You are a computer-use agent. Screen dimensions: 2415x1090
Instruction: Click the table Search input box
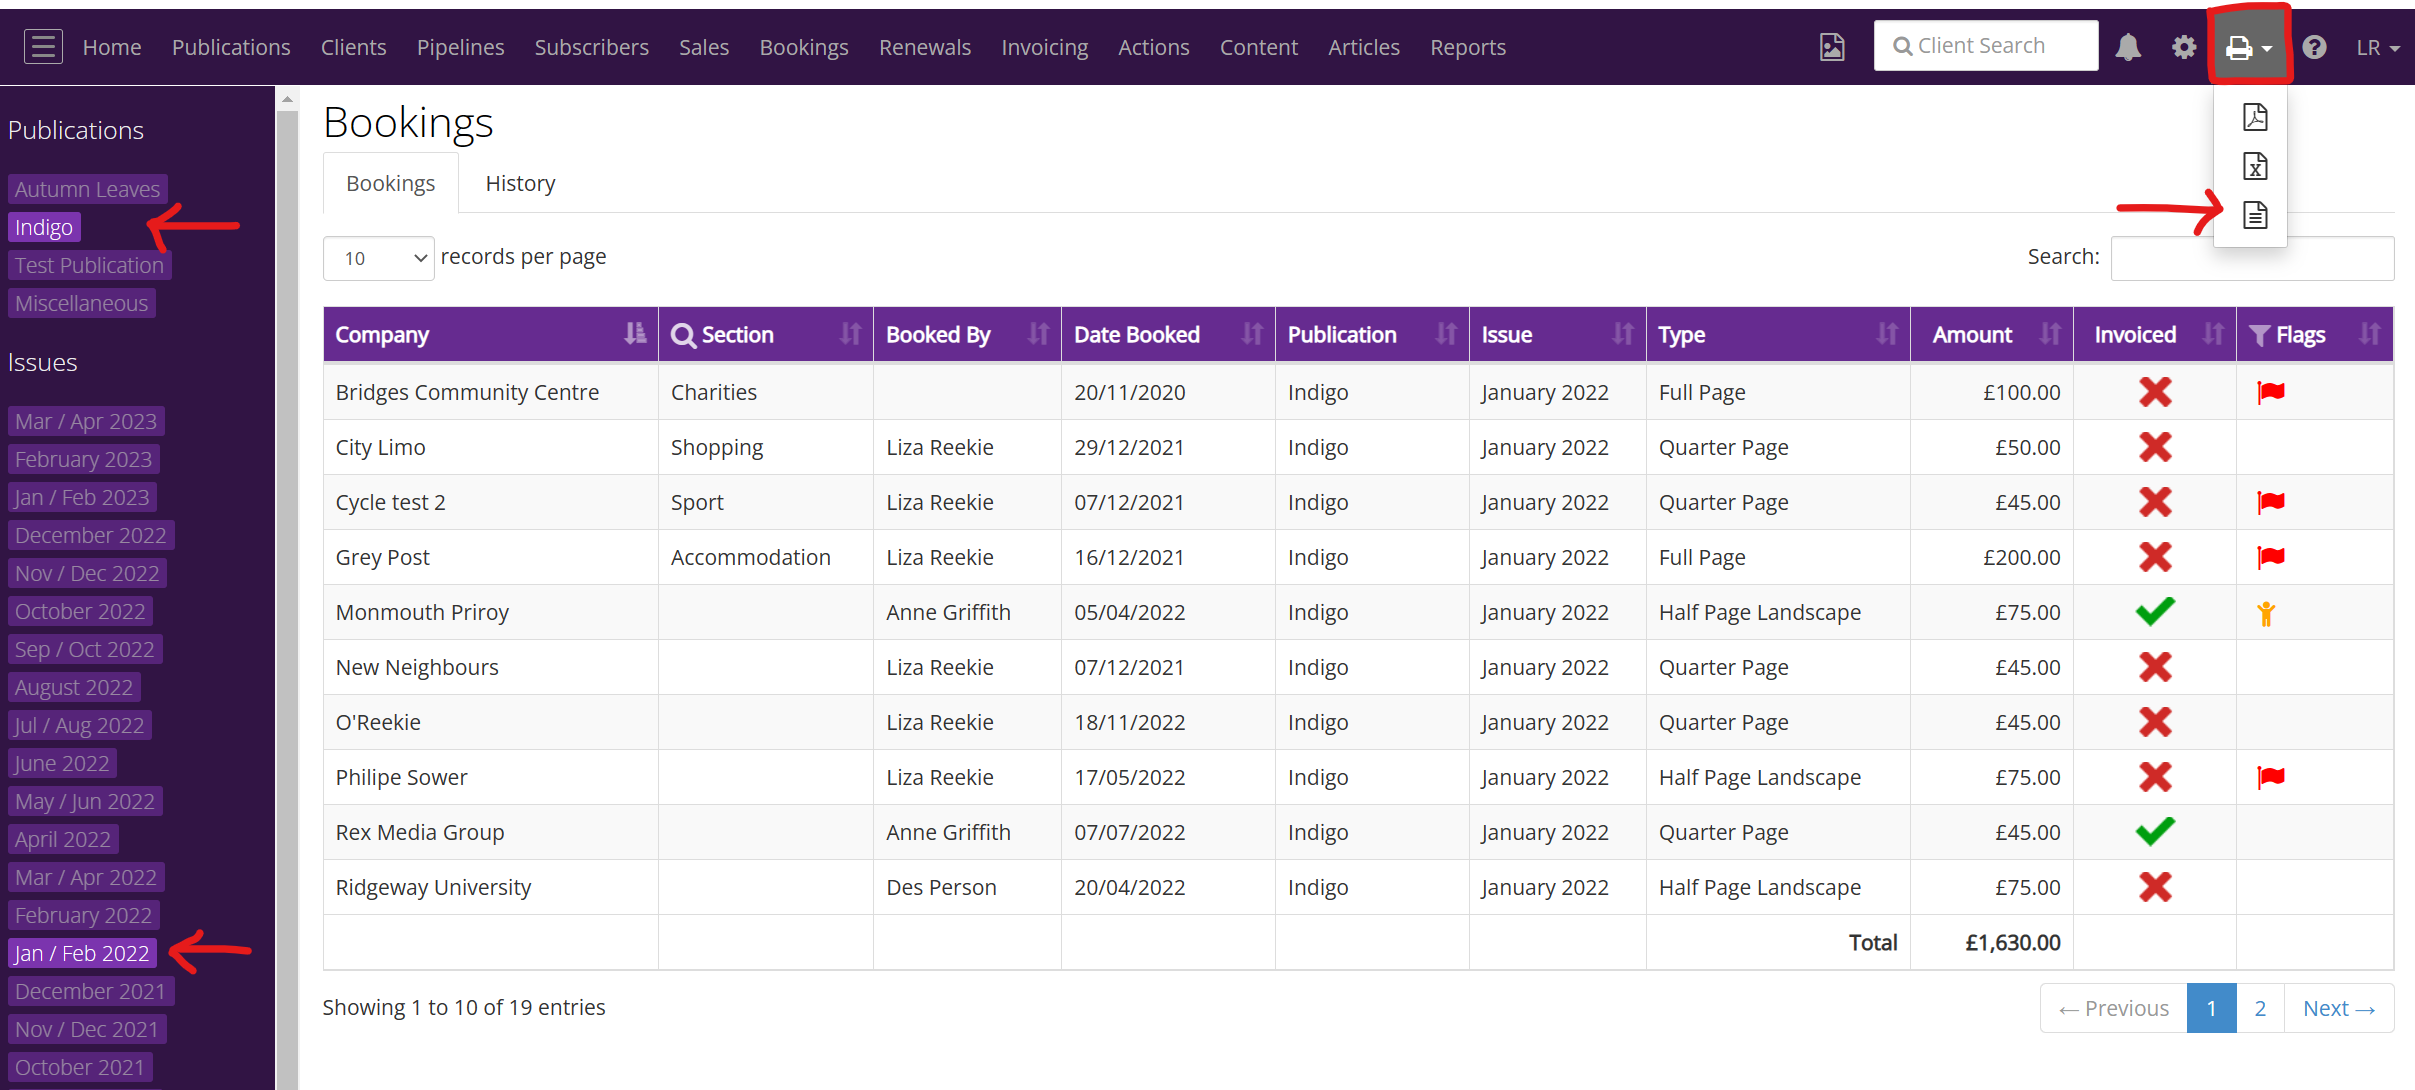click(x=2252, y=258)
